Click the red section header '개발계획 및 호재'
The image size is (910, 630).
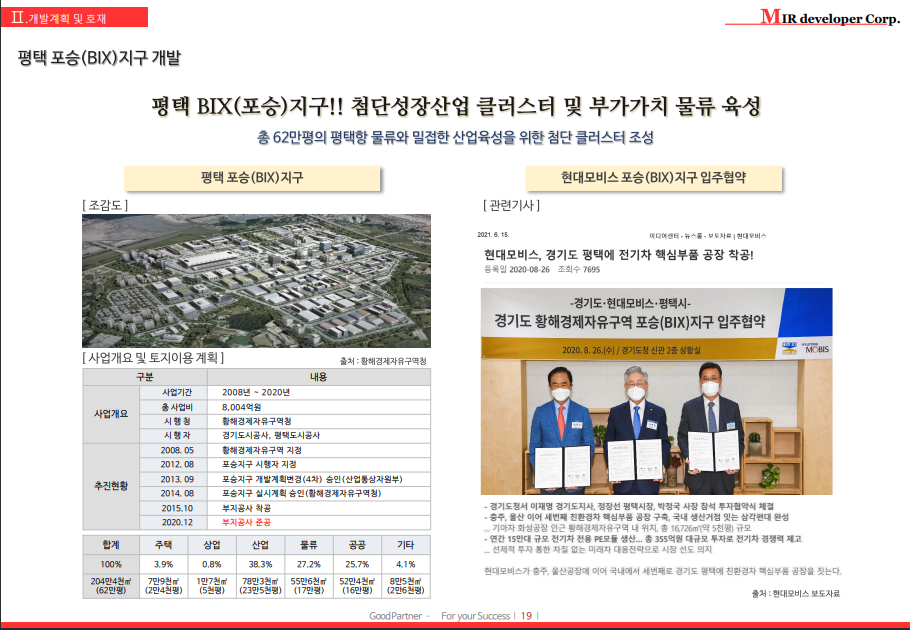point(74,17)
